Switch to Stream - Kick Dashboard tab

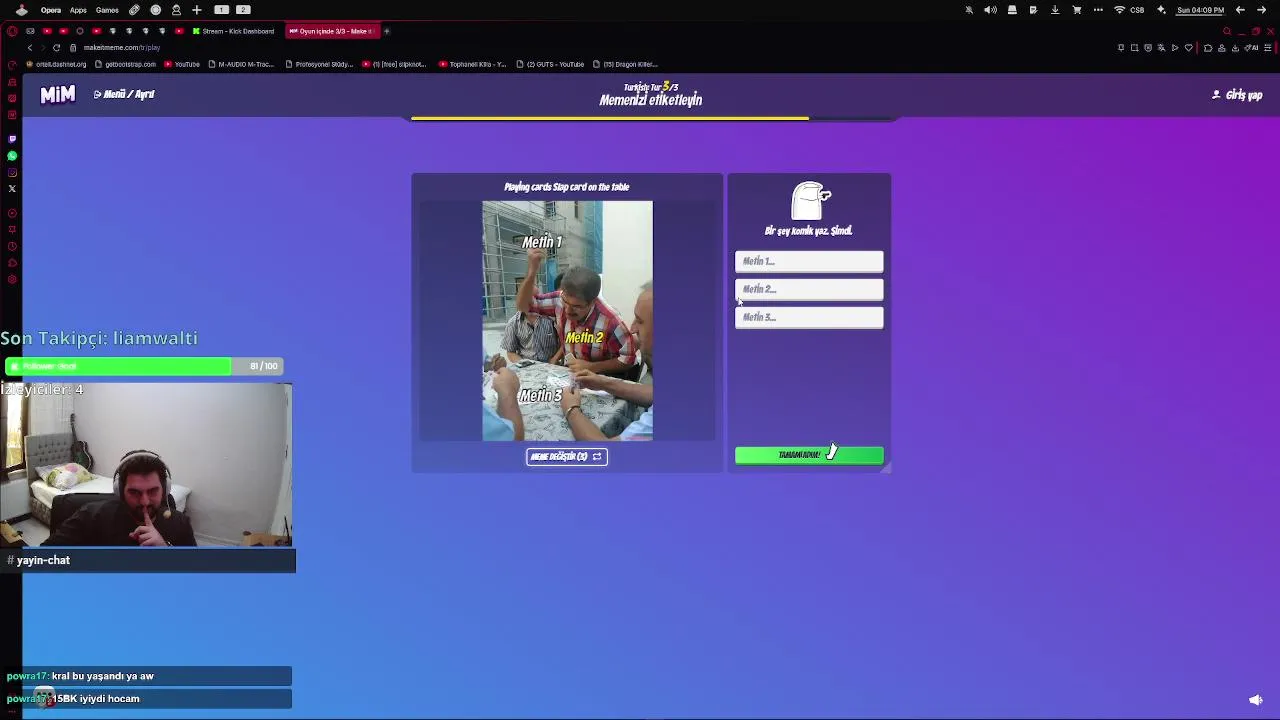[234, 31]
